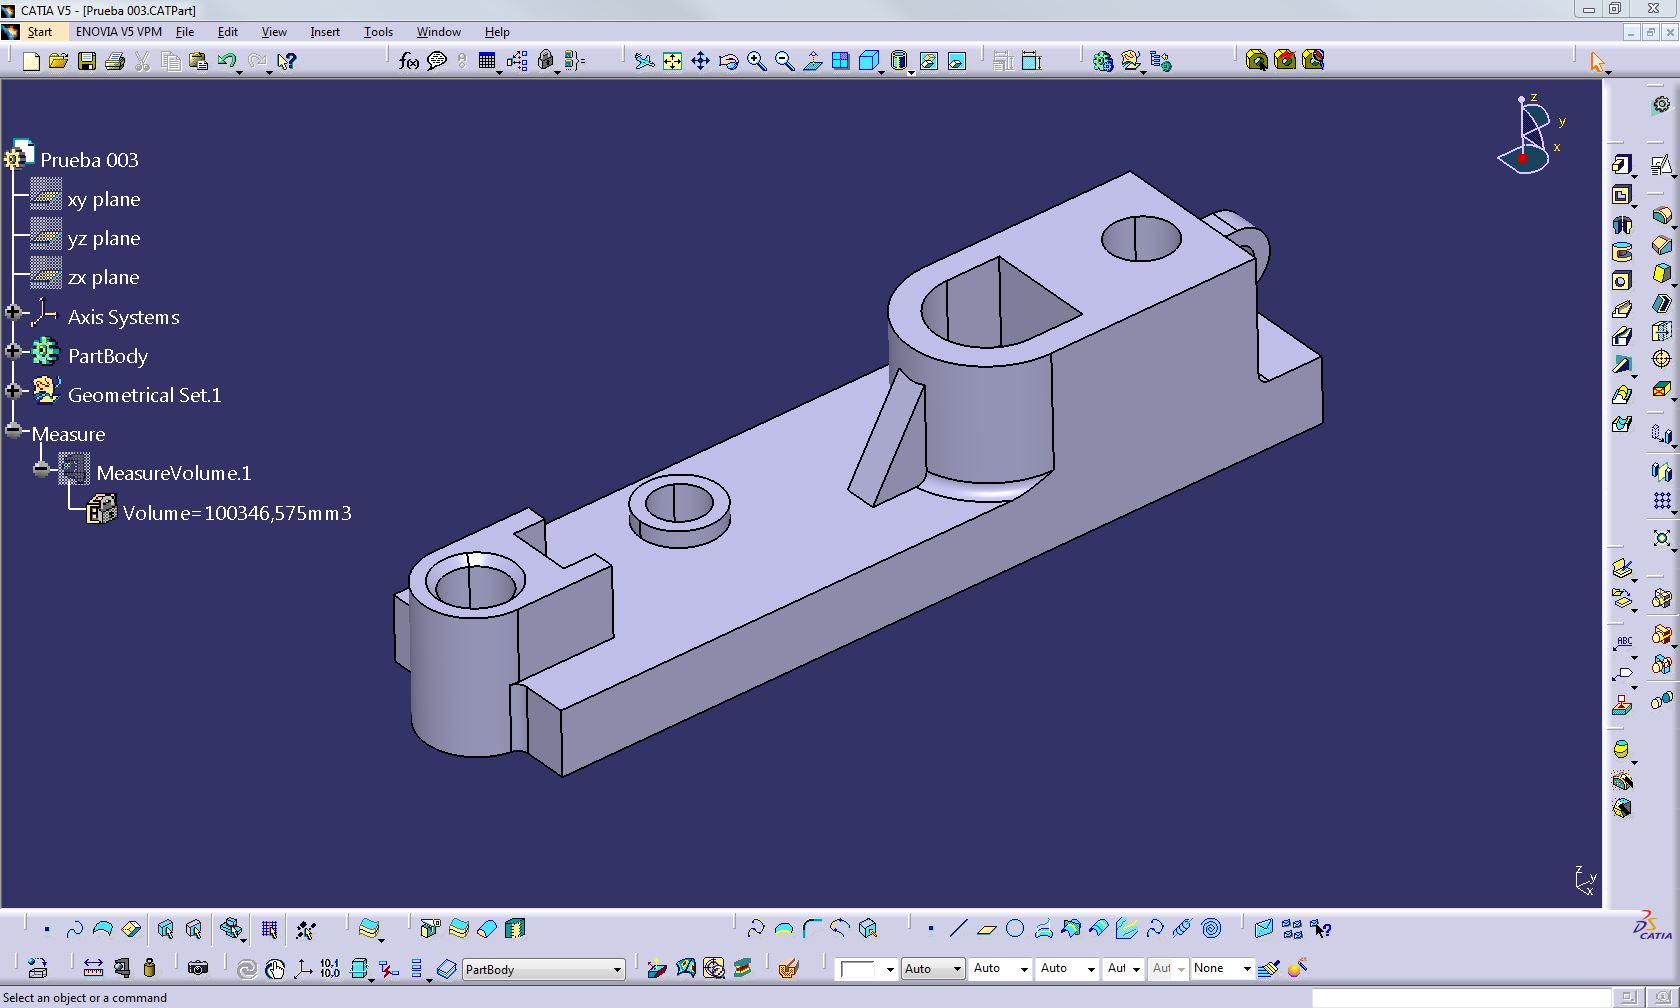
Task: Click the Circle tool in bottom toolbar
Action: pos(1015,929)
